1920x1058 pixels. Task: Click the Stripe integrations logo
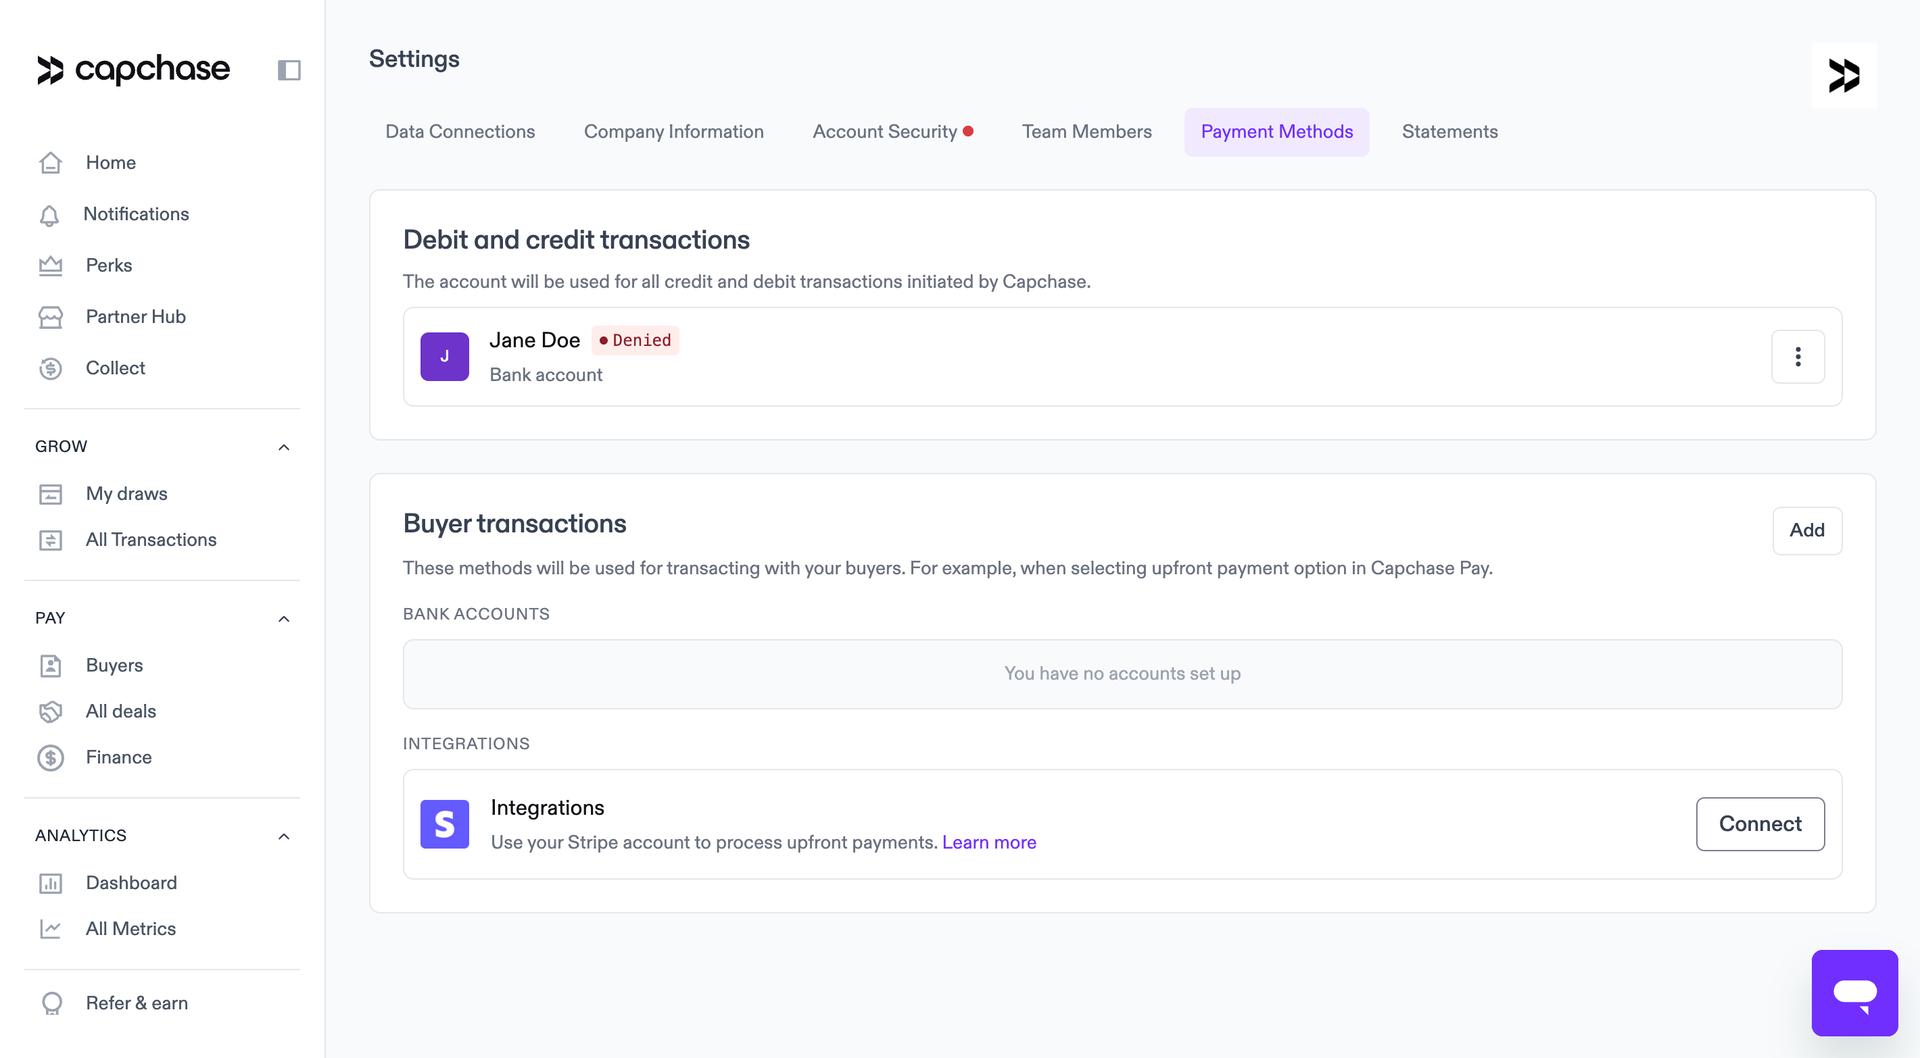coord(444,824)
